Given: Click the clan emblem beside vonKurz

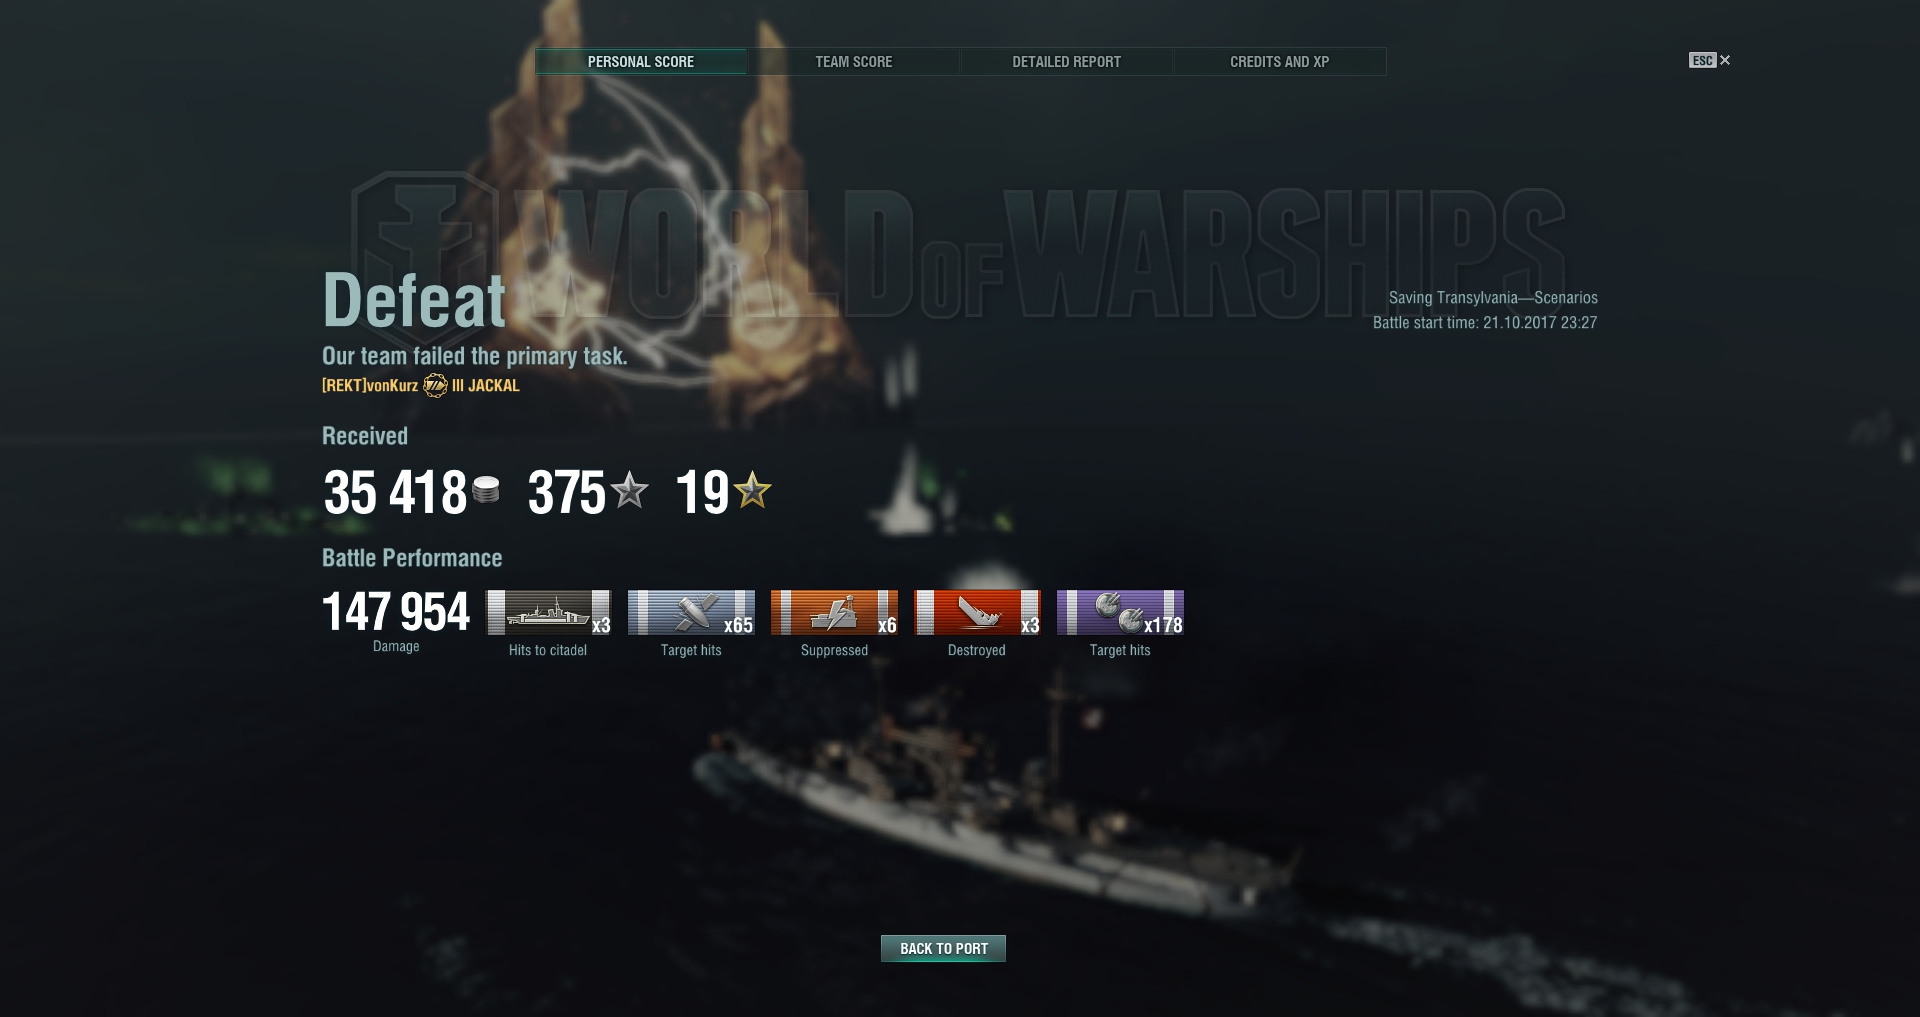Looking at the screenshot, I should click(435, 385).
